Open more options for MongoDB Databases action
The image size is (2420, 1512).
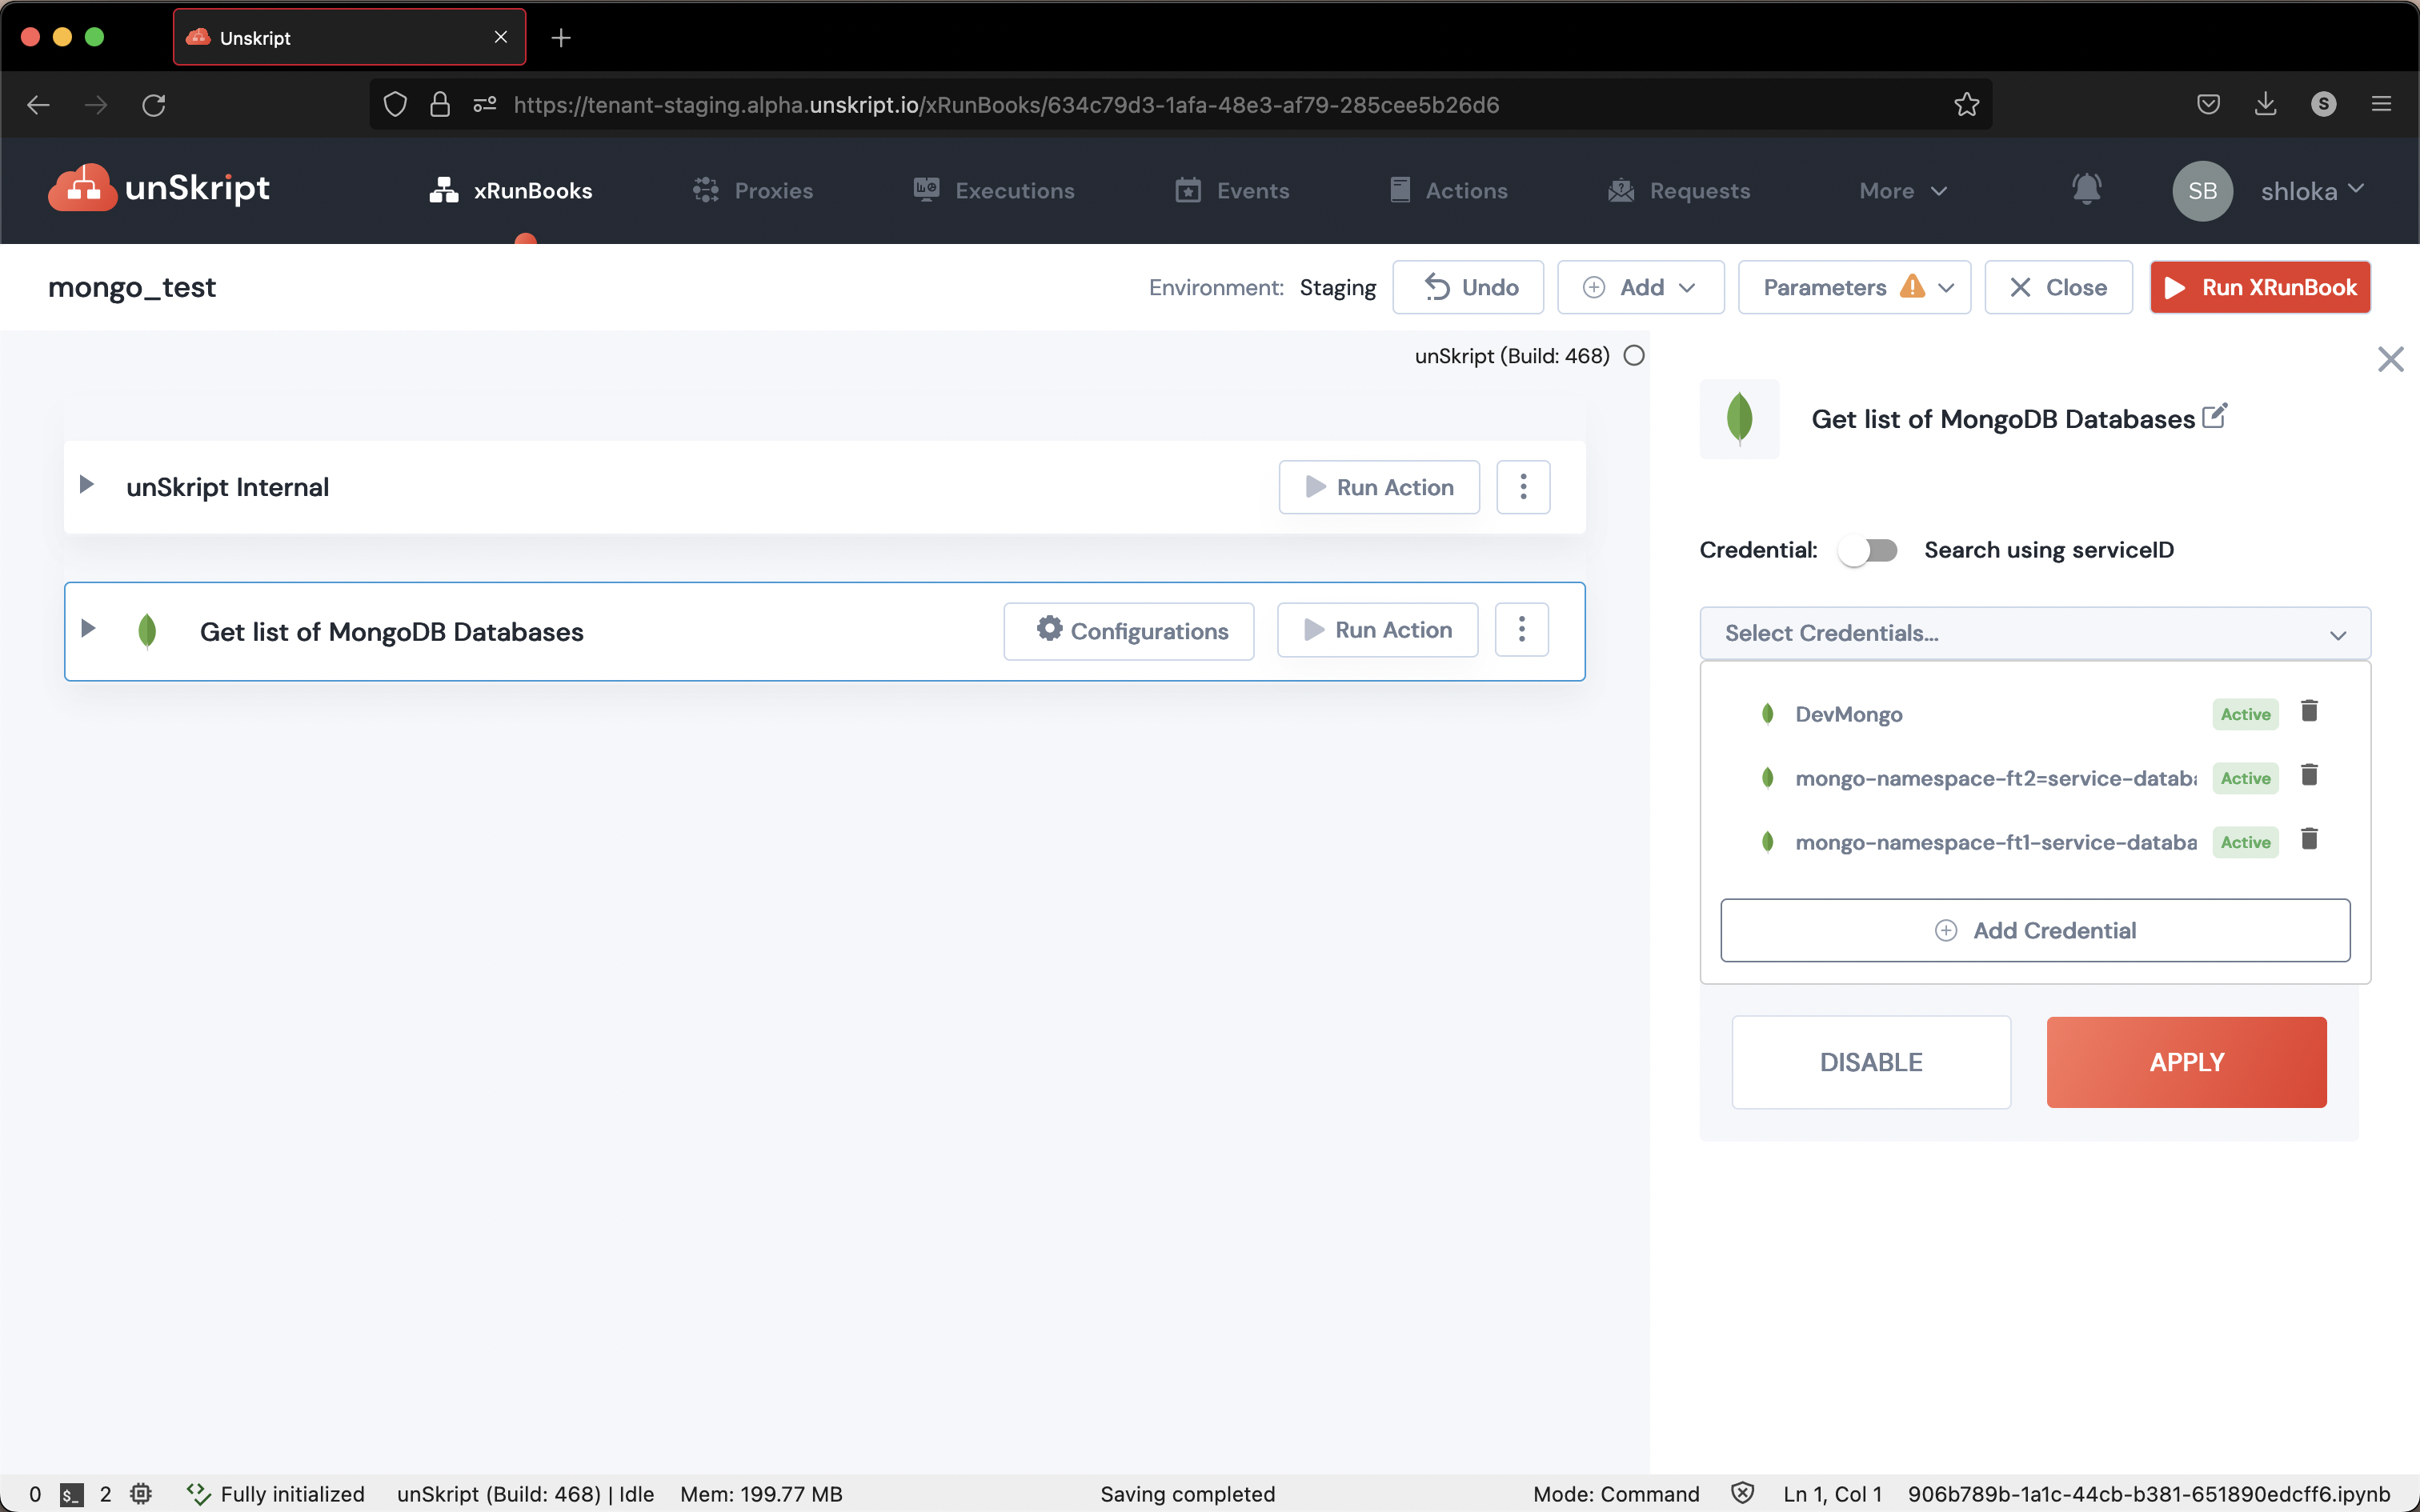[x=1521, y=630]
